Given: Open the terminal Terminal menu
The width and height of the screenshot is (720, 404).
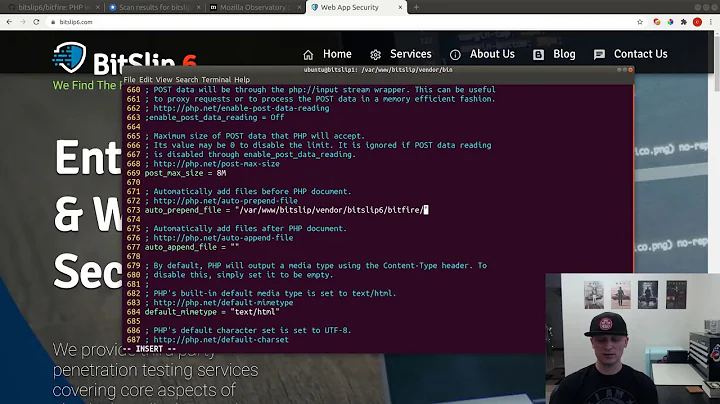Looking at the screenshot, I should (216, 79).
